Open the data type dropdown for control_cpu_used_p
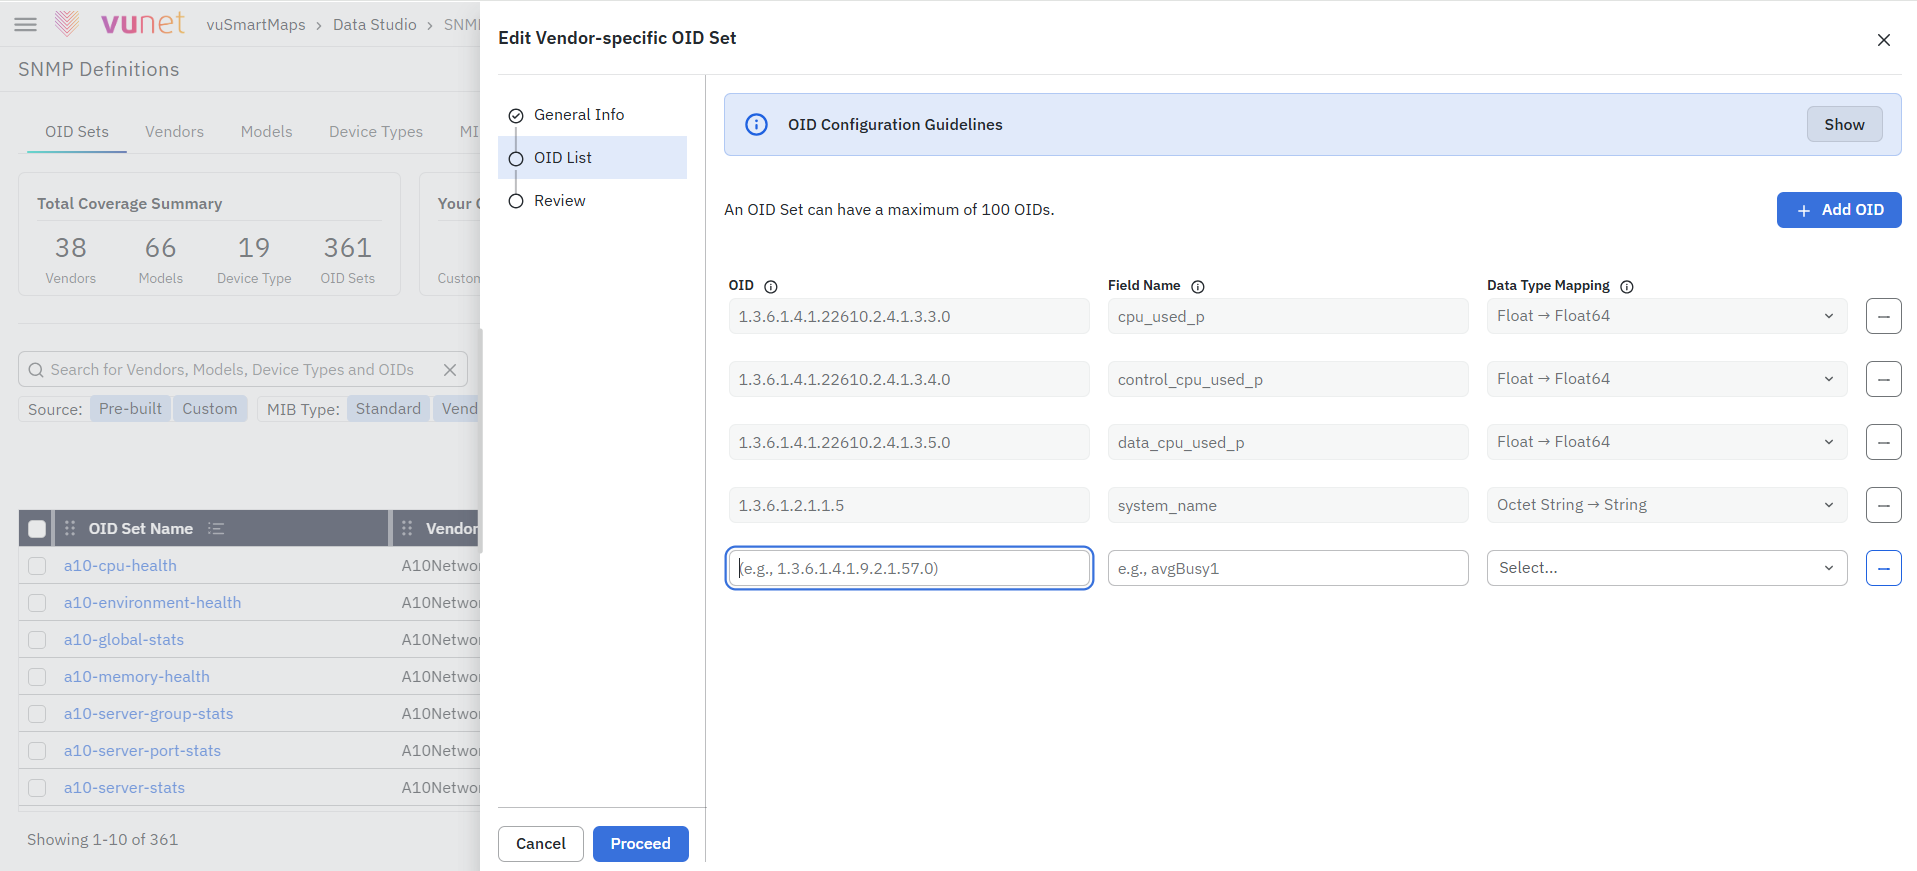Image resolution: width=1917 pixels, height=871 pixels. pos(1666,379)
